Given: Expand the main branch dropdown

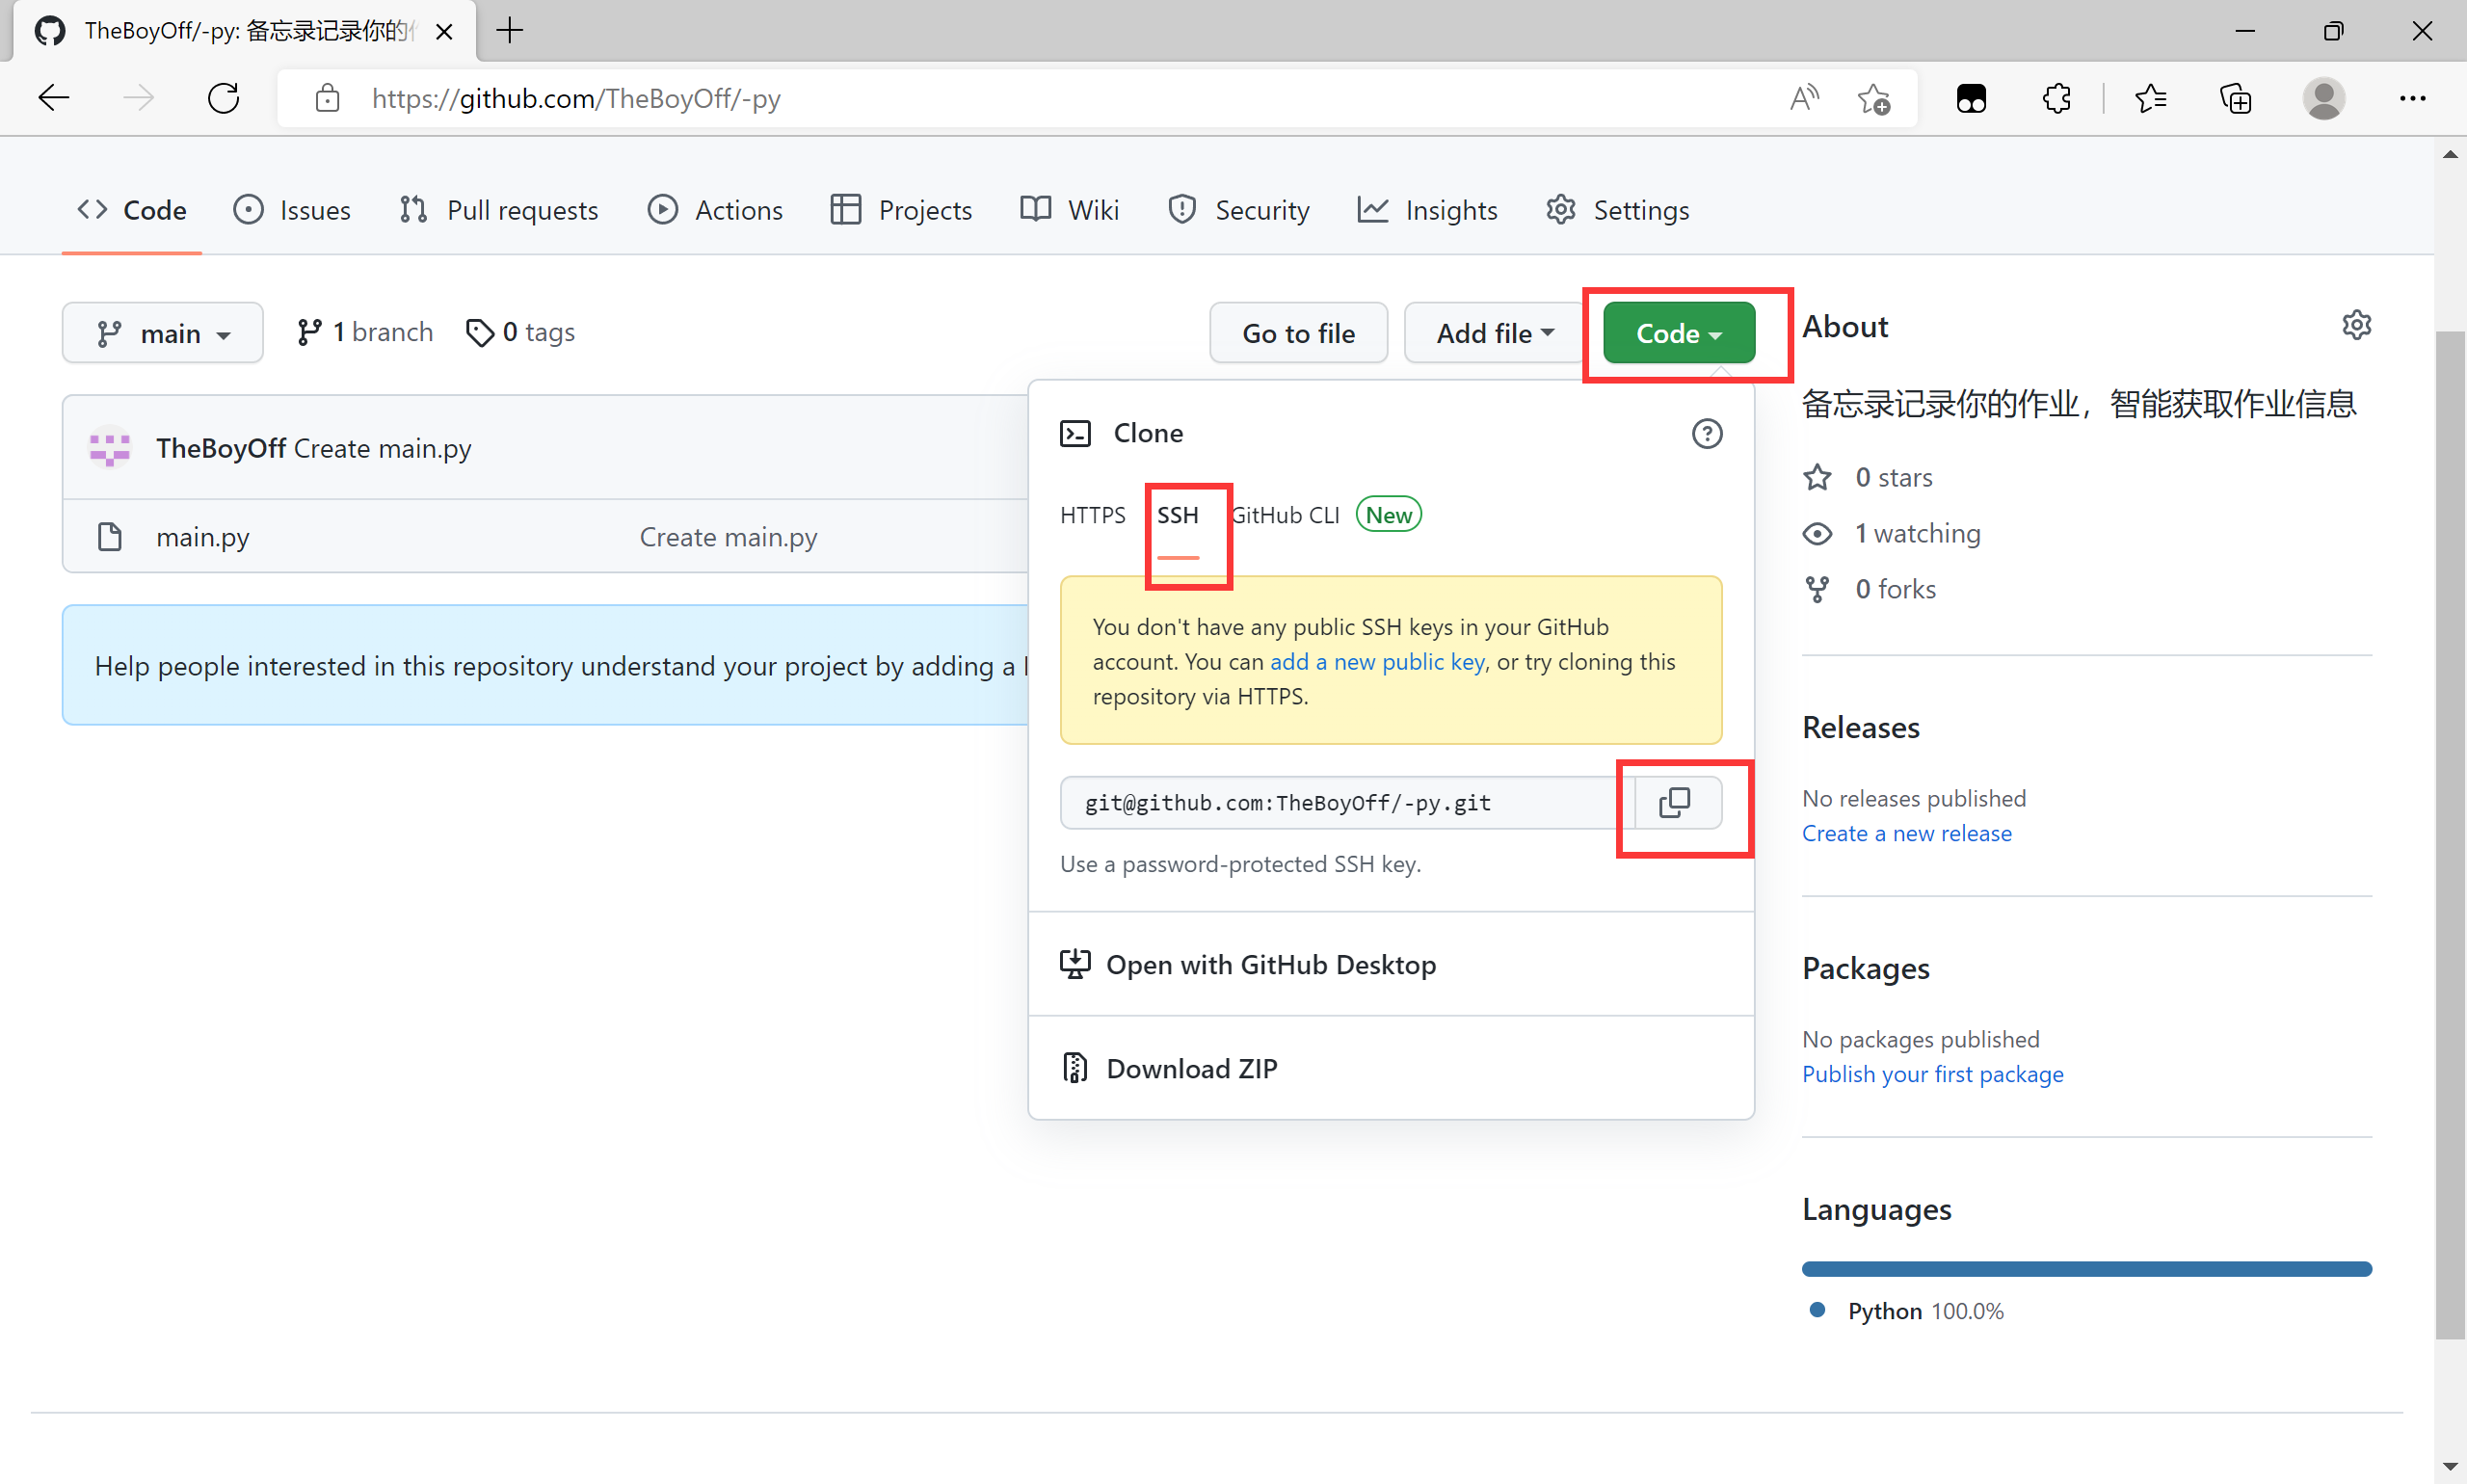Looking at the screenshot, I should pos(163,333).
